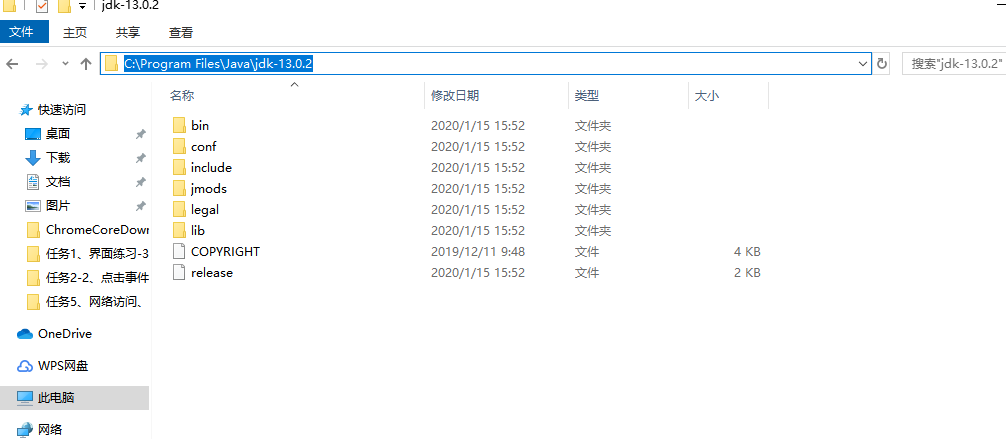
Task: Switch to the 主页 tab
Action: point(75,32)
